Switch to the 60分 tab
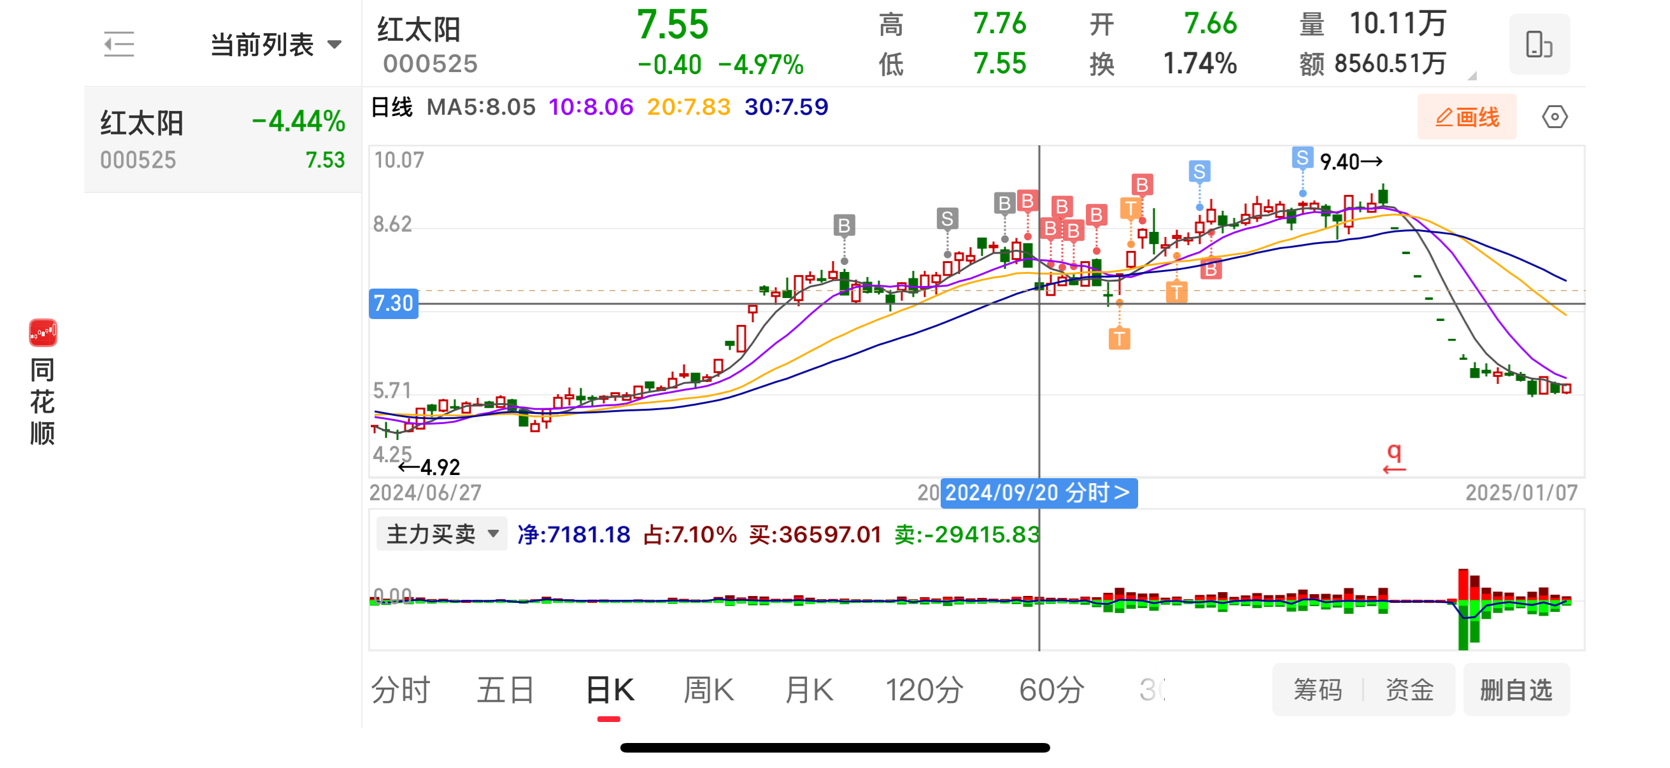The height and width of the screenshot is (768, 1670). click(1051, 690)
